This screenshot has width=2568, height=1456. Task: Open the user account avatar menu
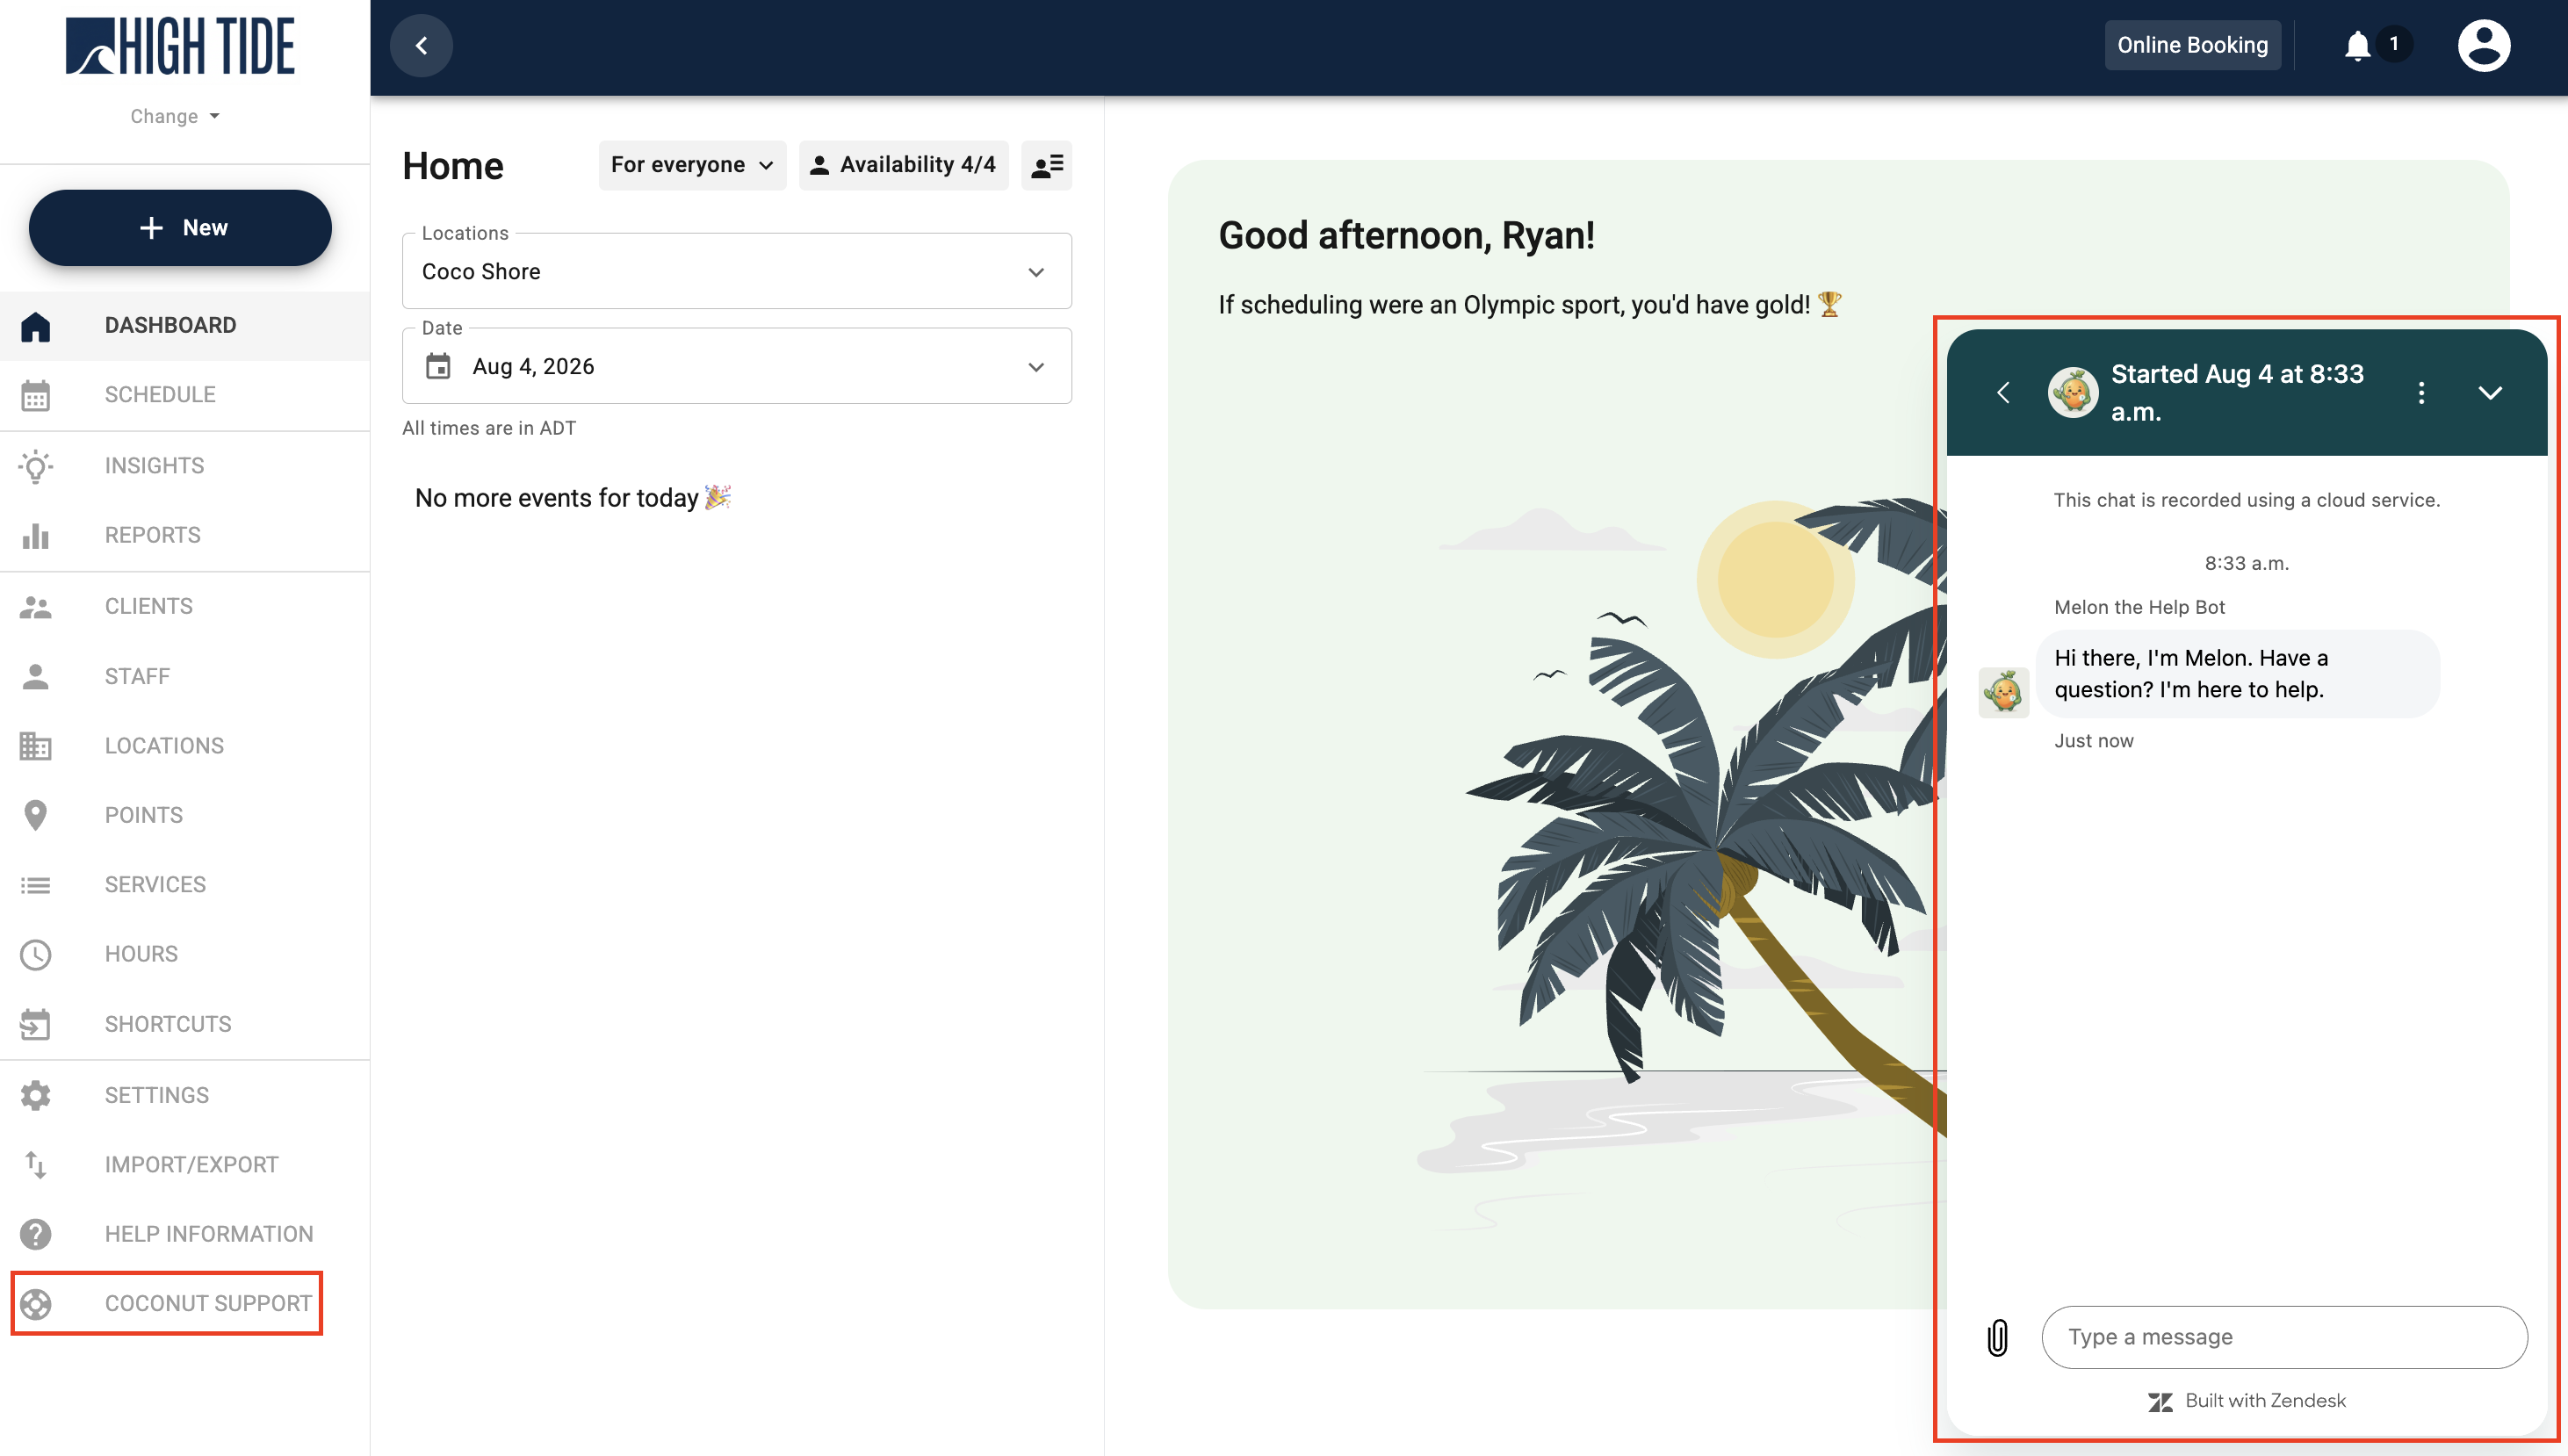point(2484,45)
